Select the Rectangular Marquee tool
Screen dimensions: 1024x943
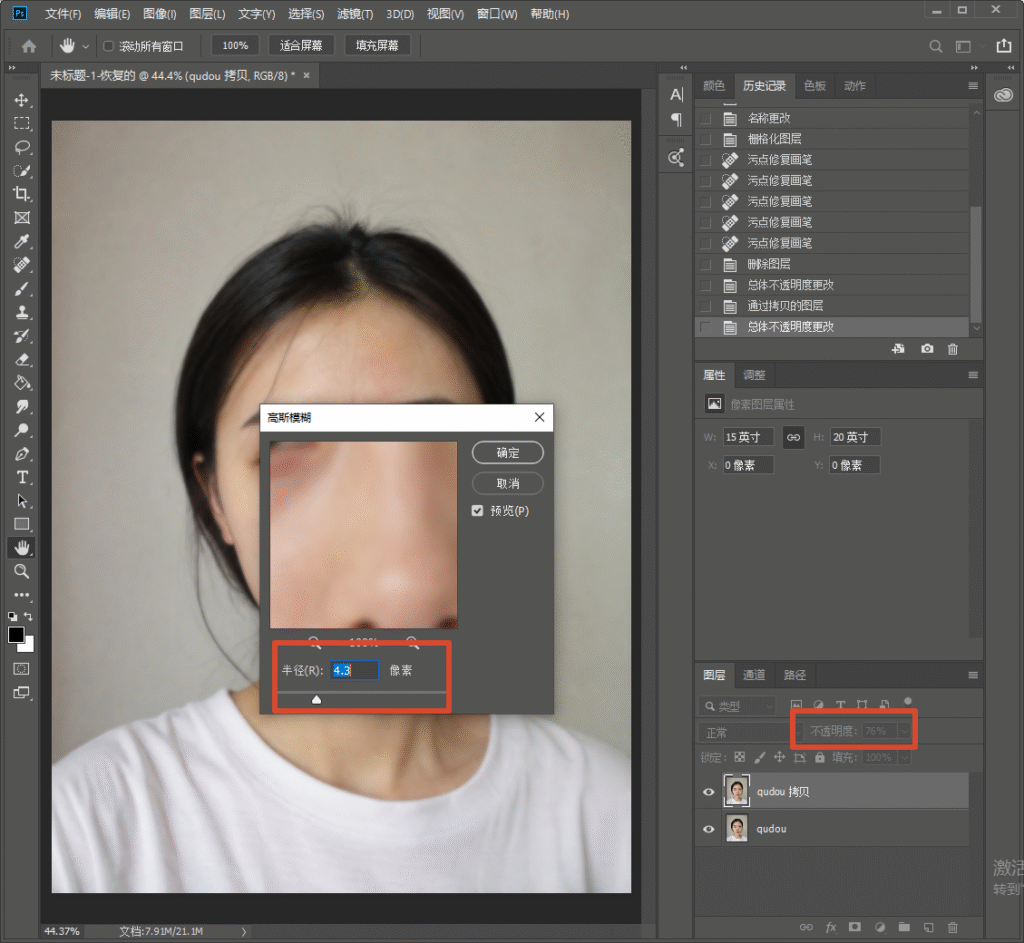(22, 123)
